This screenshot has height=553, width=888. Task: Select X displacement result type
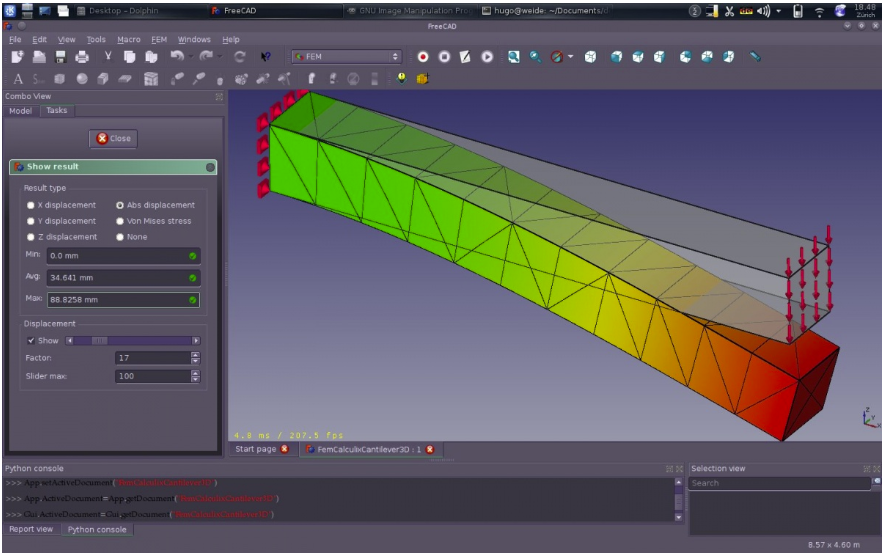(31, 205)
